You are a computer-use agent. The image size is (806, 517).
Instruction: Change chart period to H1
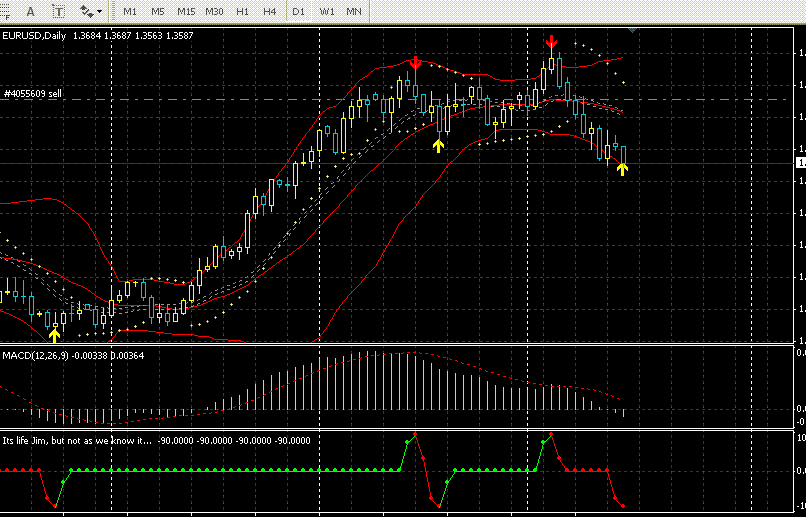(243, 11)
